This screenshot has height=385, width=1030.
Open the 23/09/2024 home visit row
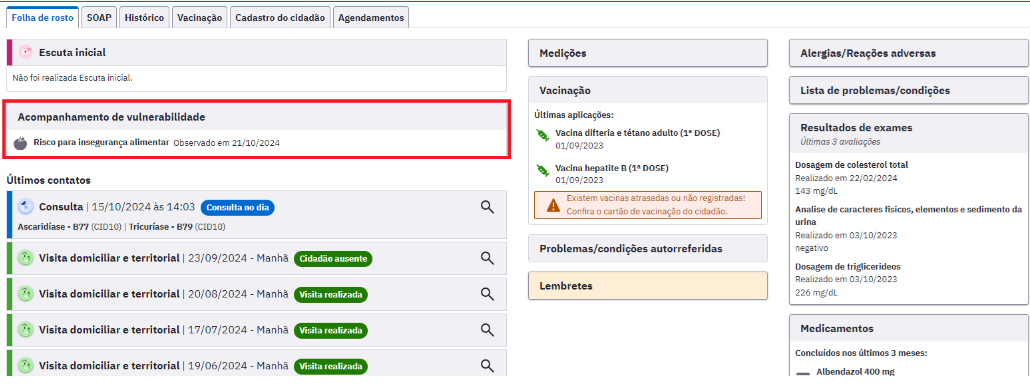point(257,258)
